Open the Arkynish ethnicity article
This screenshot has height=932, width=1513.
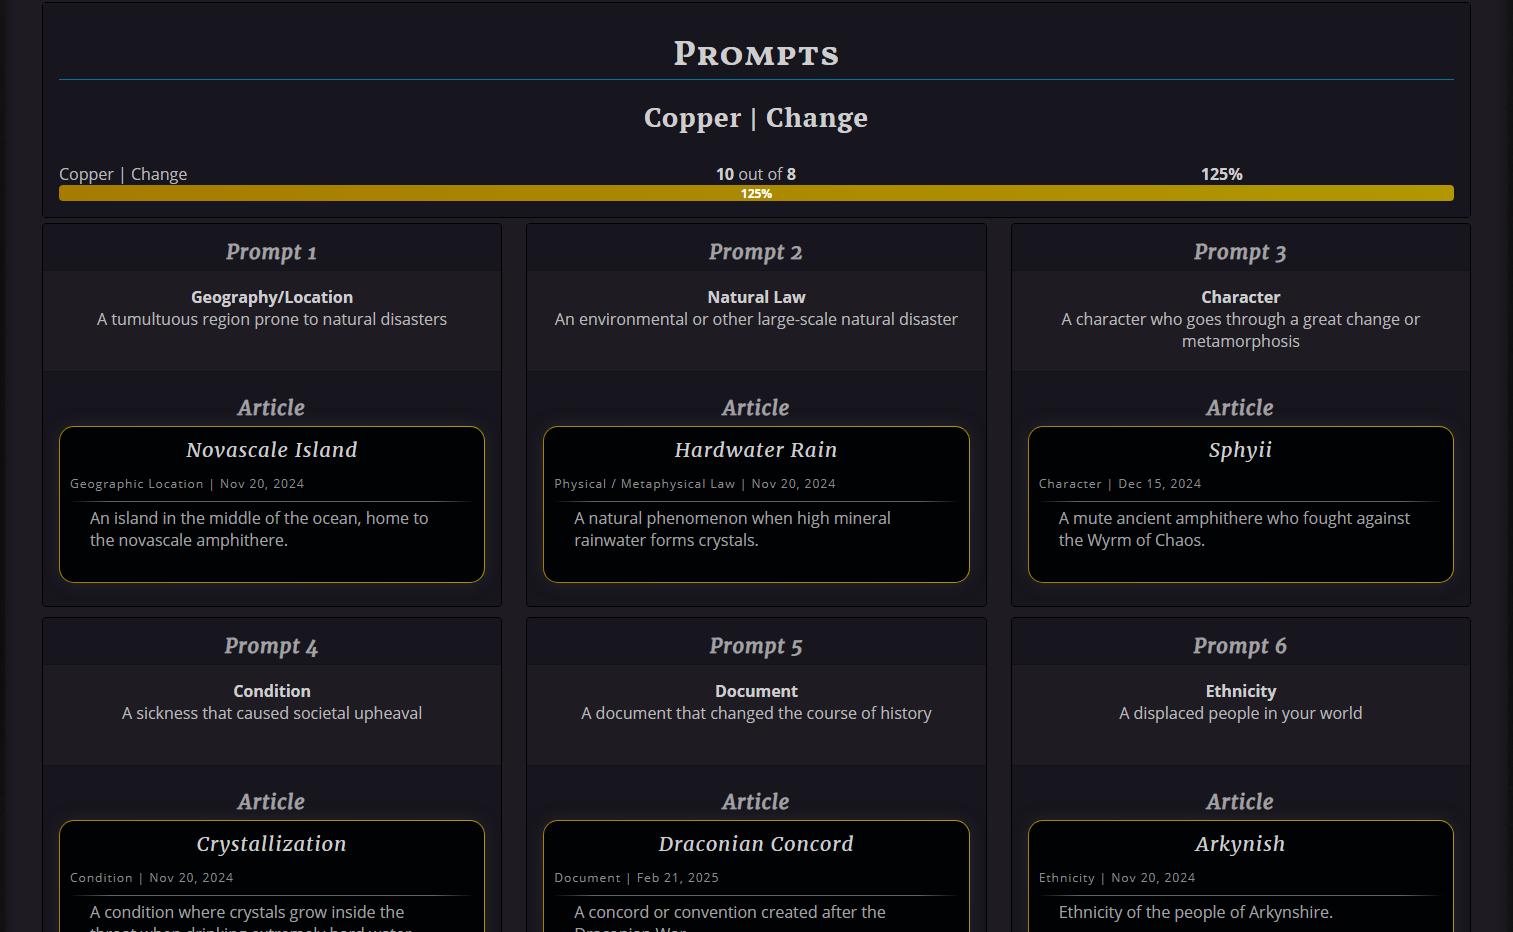[x=1240, y=844]
